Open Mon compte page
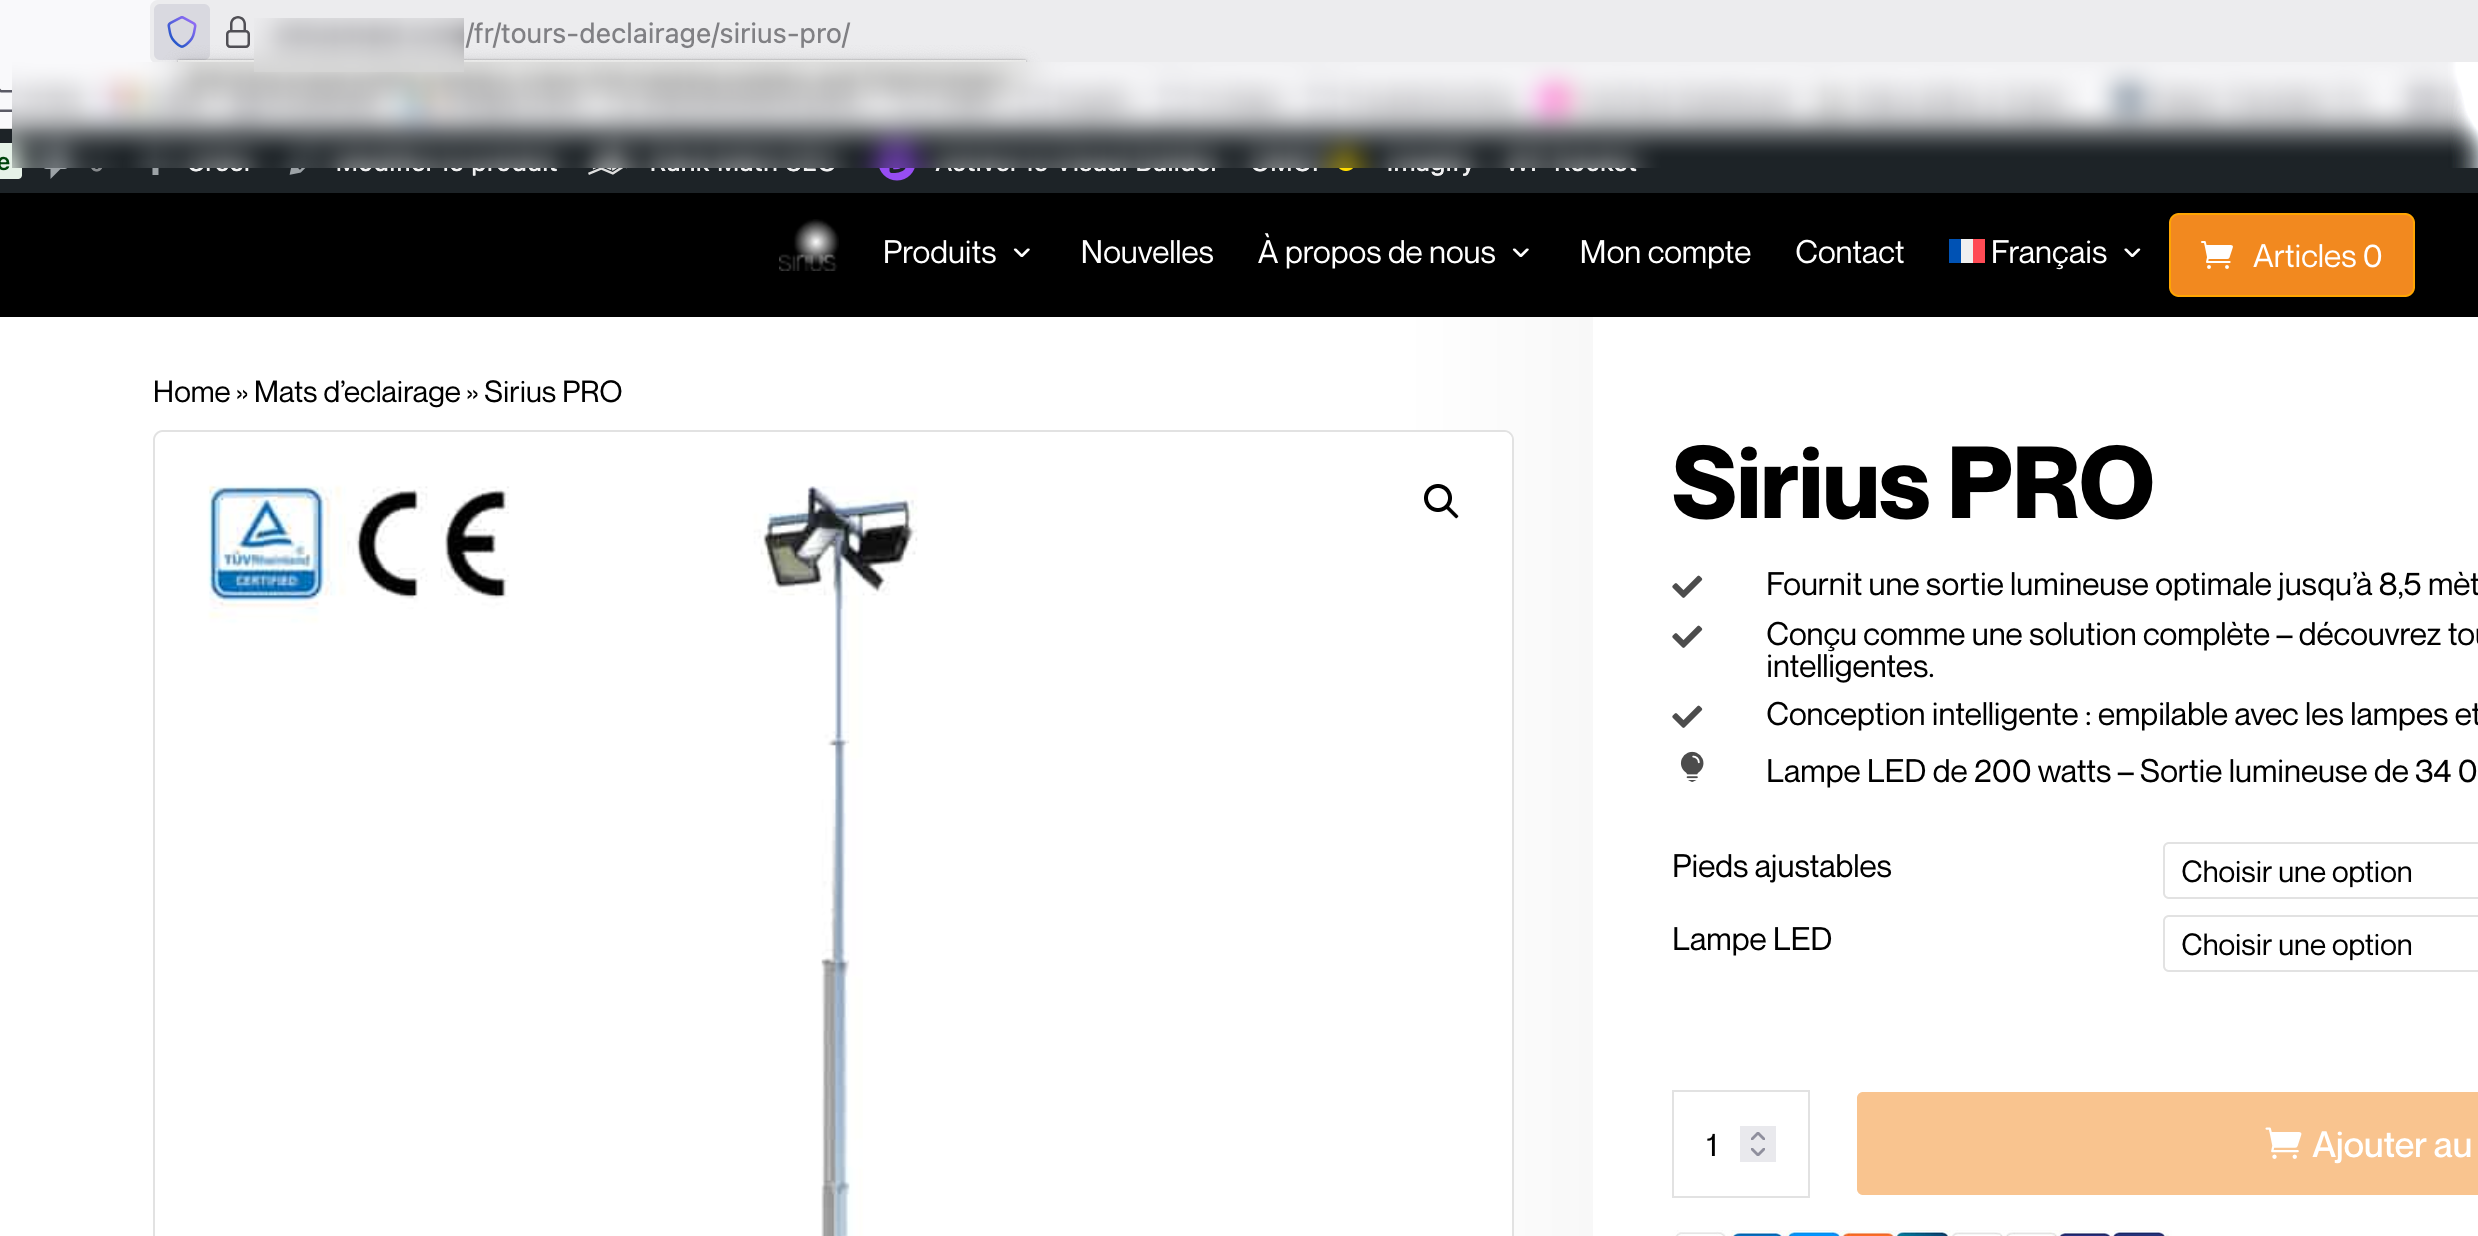This screenshot has width=2478, height=1236. [x=1664, y=253]
